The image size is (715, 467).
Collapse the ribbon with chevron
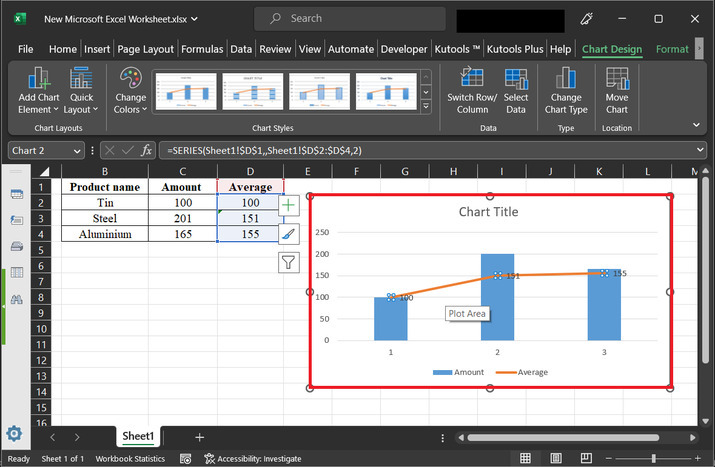696,125
